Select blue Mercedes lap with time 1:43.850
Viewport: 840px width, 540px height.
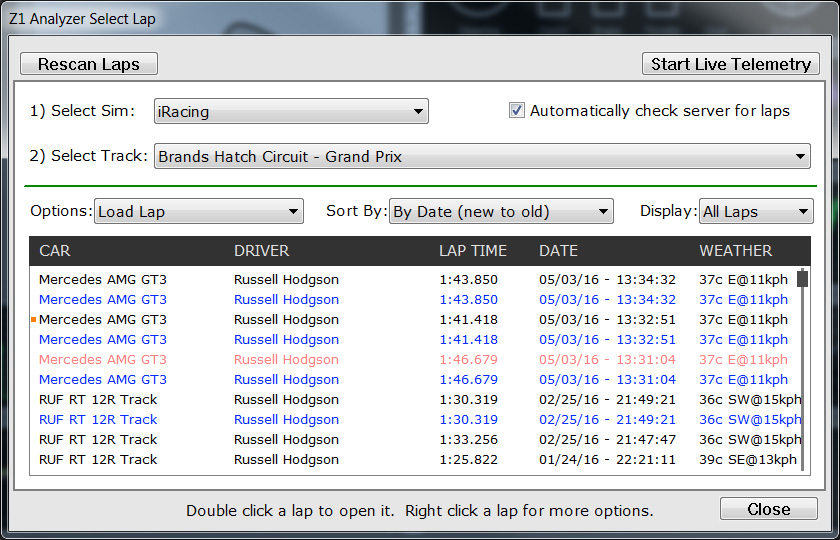[x=415, y=299]
